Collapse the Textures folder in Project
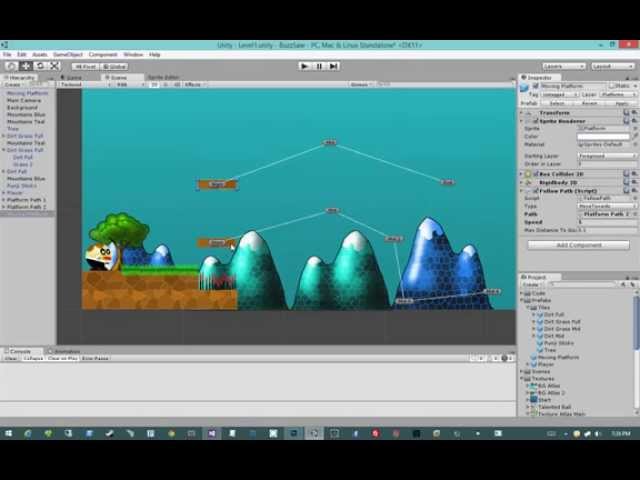 click(521, 379)
